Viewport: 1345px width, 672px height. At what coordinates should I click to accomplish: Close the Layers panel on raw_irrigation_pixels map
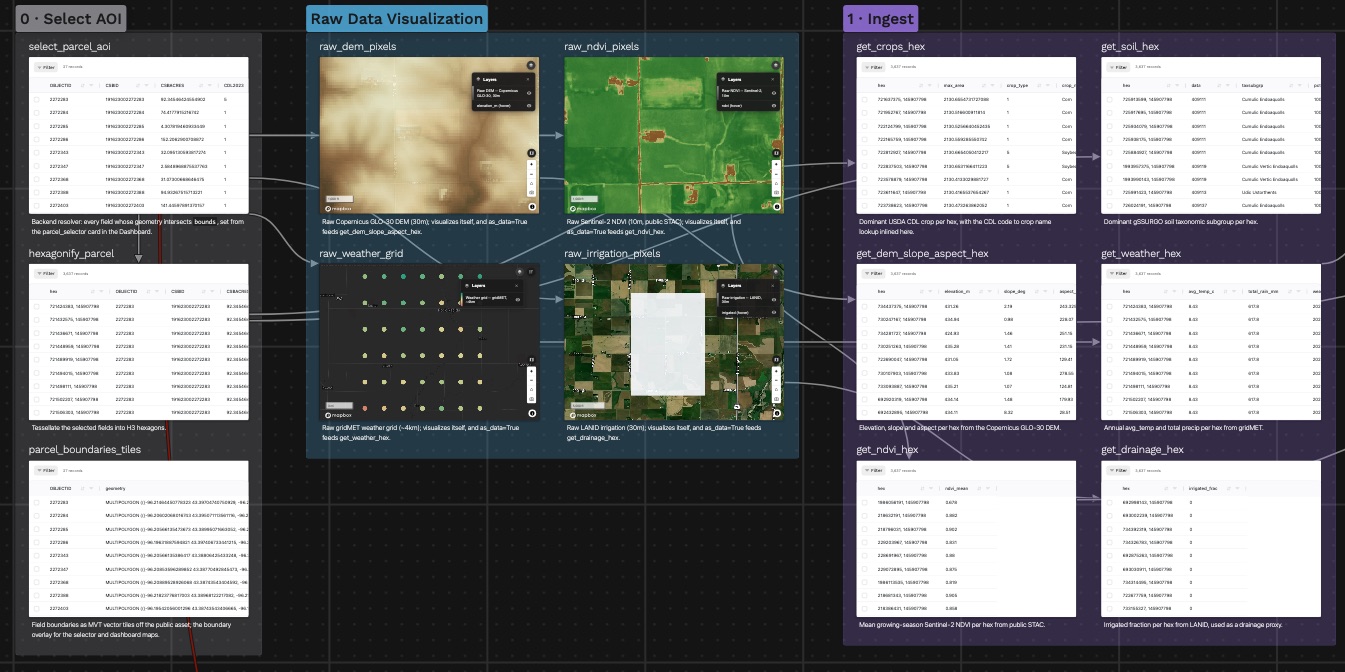772,286
